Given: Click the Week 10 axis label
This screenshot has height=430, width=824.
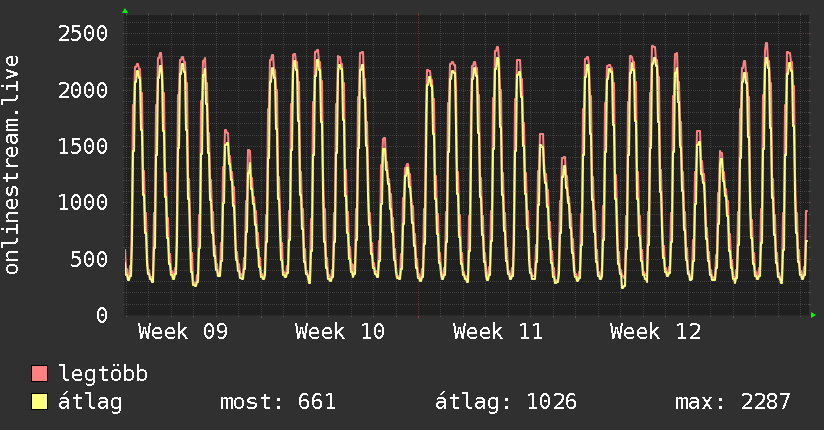Looking at the screenshot, I should (x=340, y=332).
